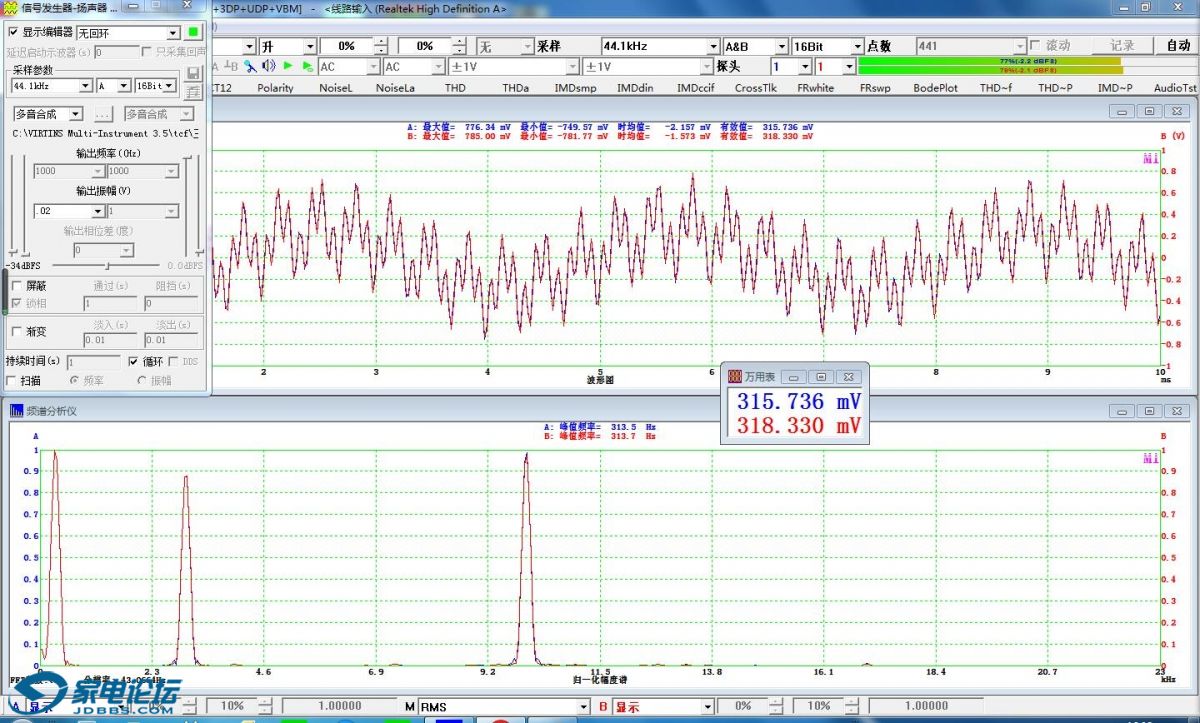Switch to the Polarity tab
The image size is (1200, 723).
pos(275,88)
